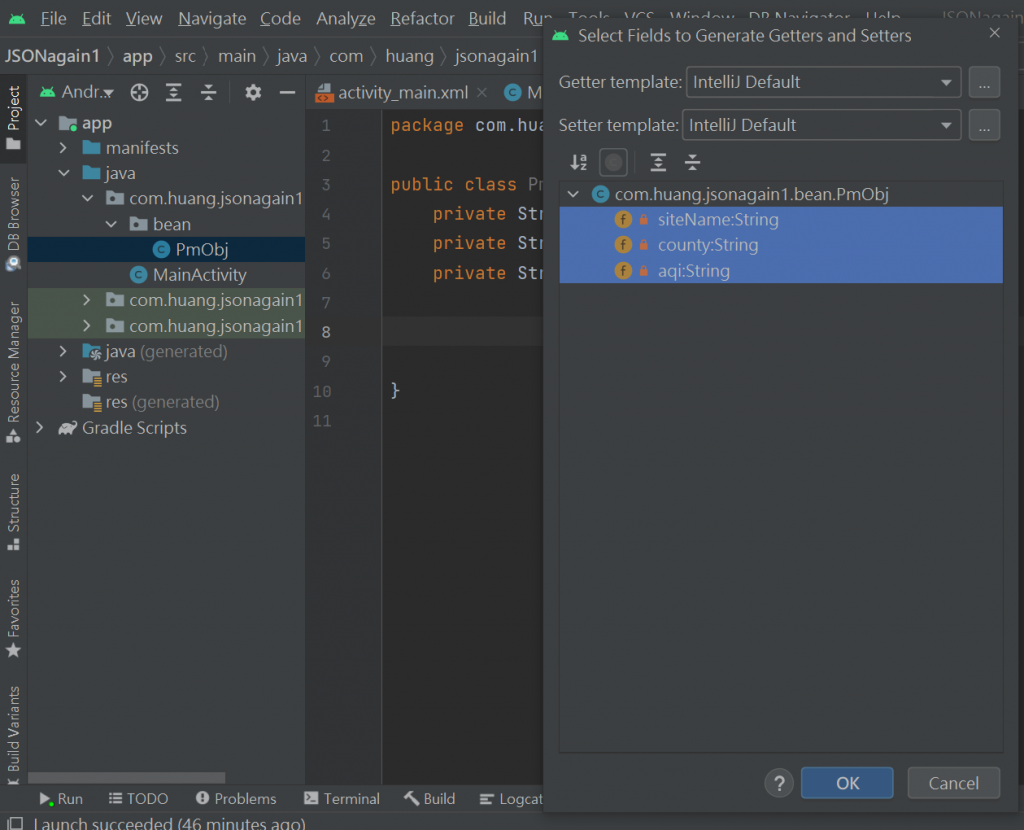Open the Problems tool window
The width and height of the screenshot is (1024, 830).
click(x=236, y=799)
